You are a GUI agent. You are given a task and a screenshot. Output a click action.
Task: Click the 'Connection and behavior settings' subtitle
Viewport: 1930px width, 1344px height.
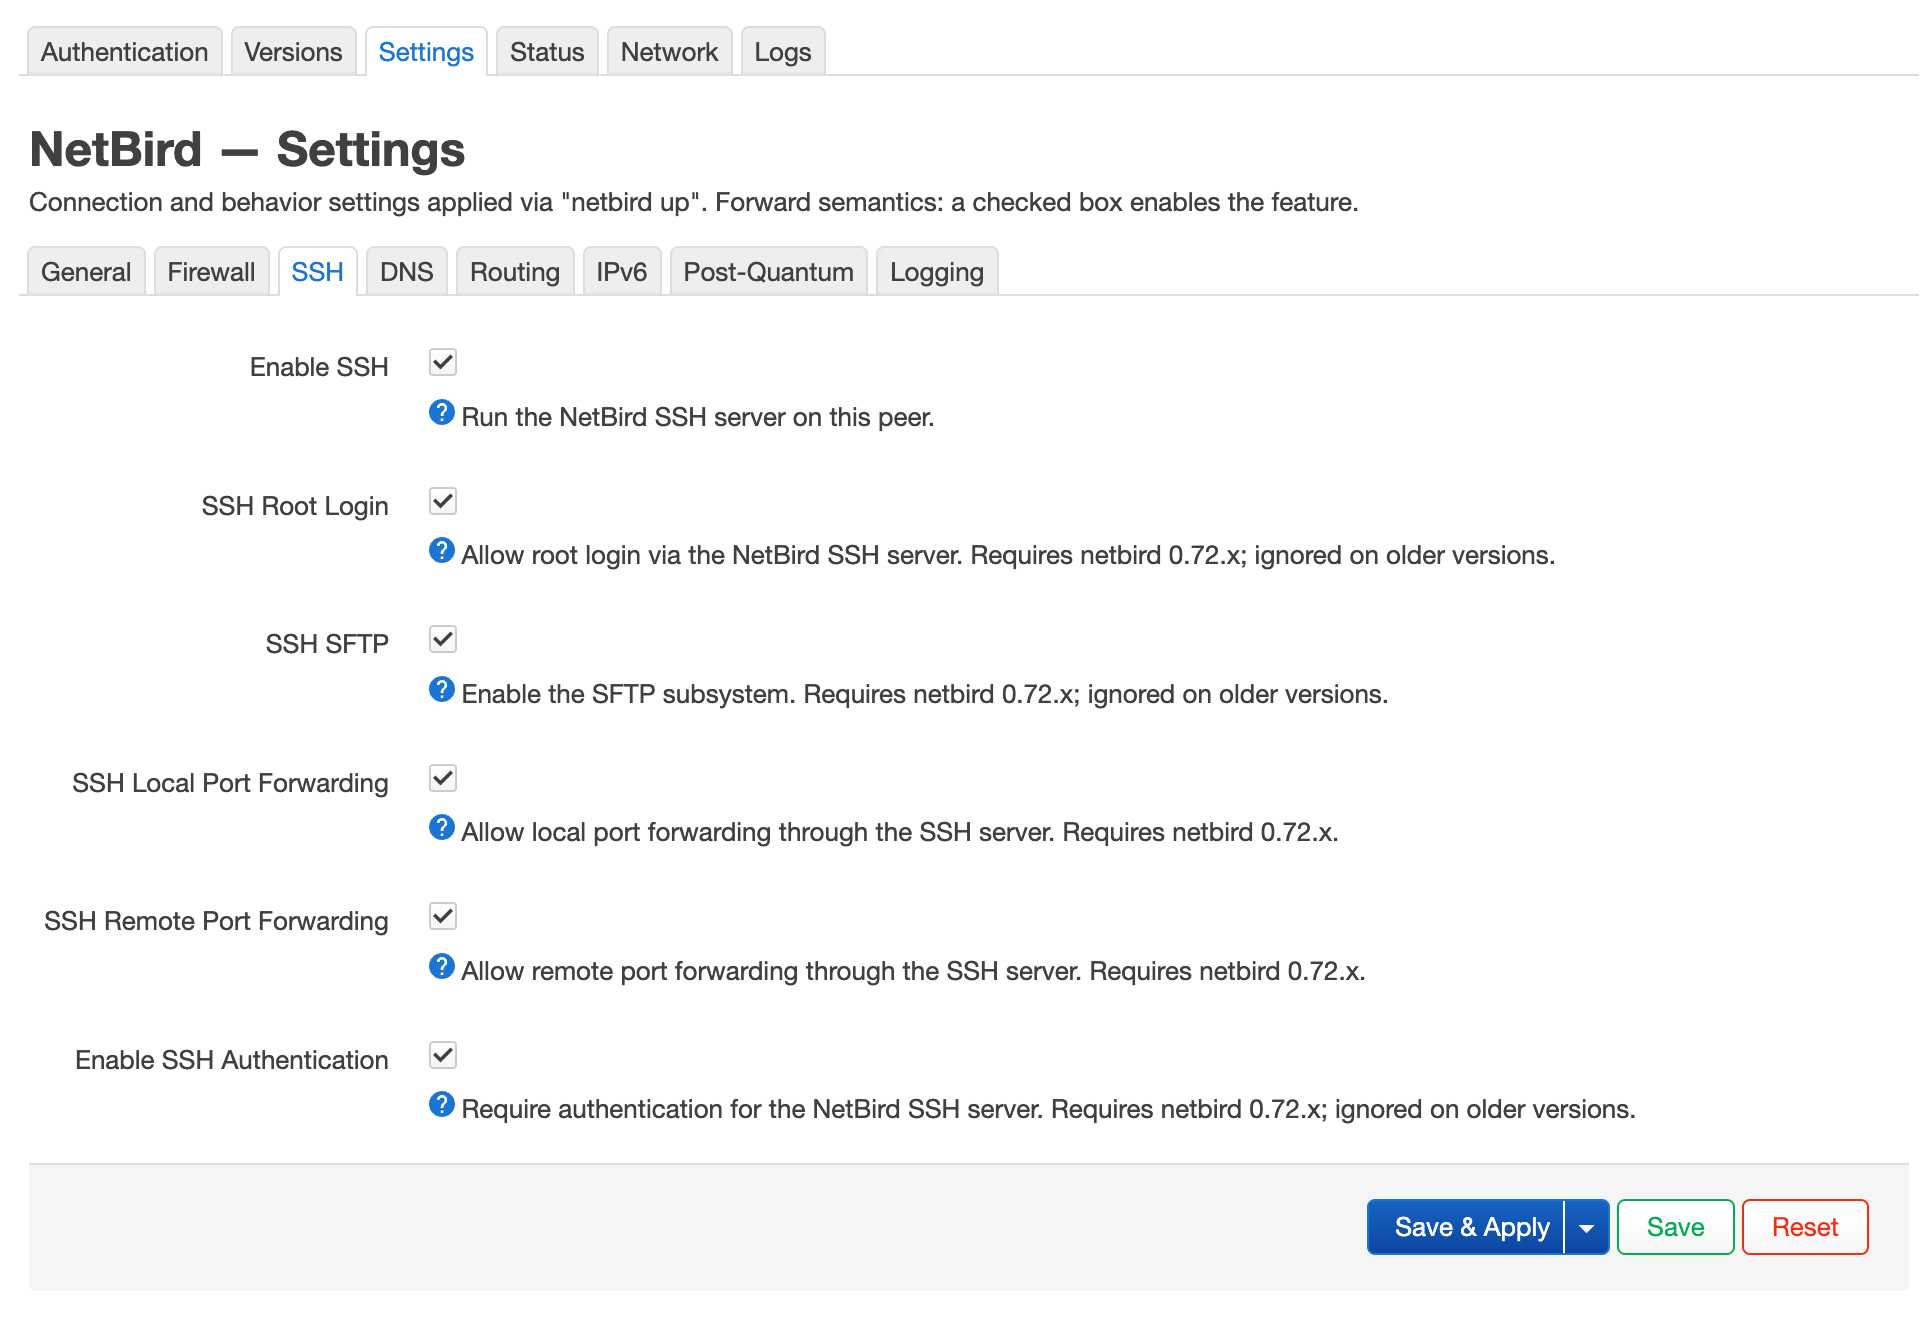pyautogui.click(x=694, y=202)
